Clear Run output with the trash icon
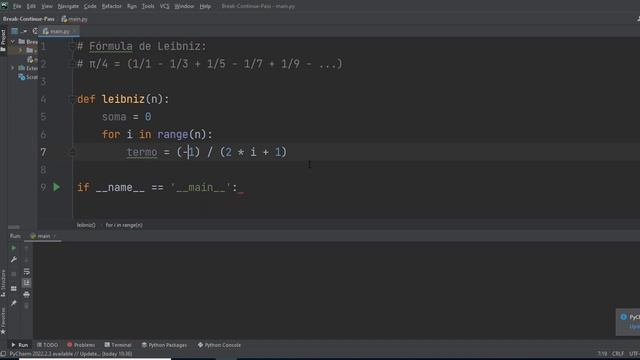This screenshot has height=360, width=640. (27, 305)
